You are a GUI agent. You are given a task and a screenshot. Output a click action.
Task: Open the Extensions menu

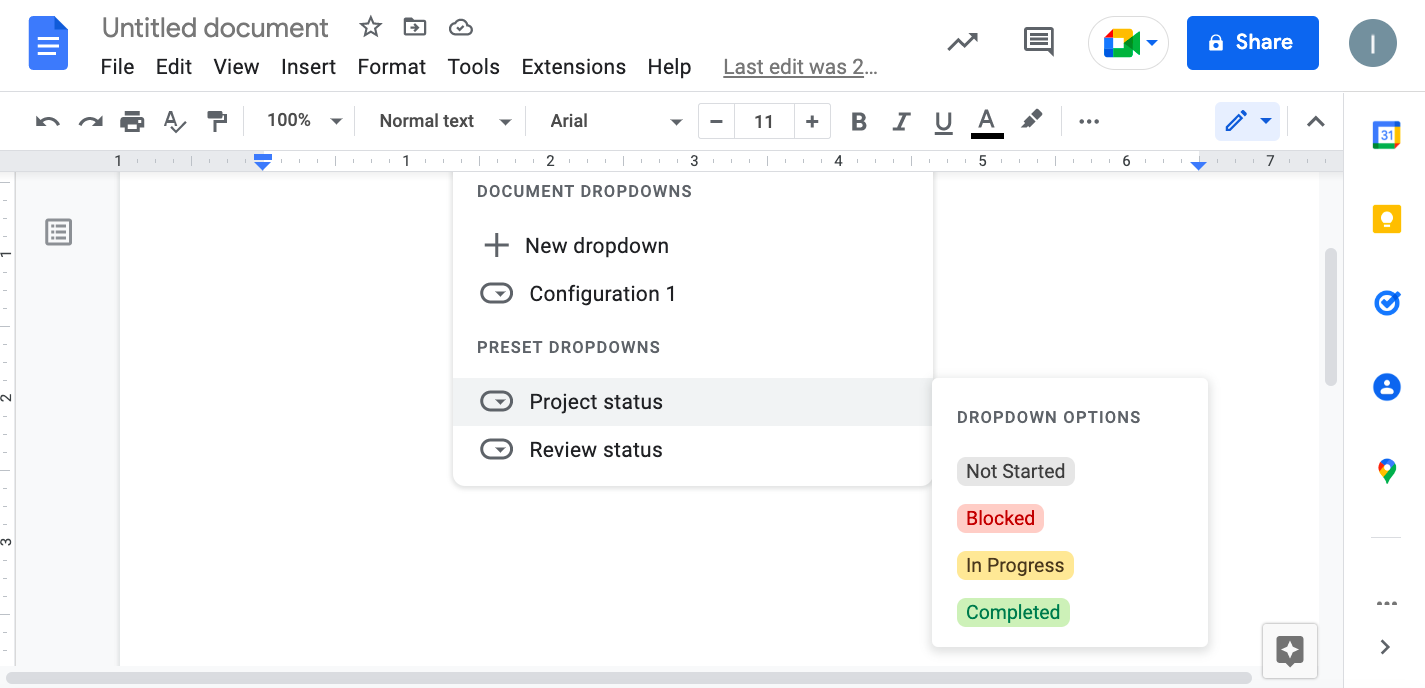point(573,66)
